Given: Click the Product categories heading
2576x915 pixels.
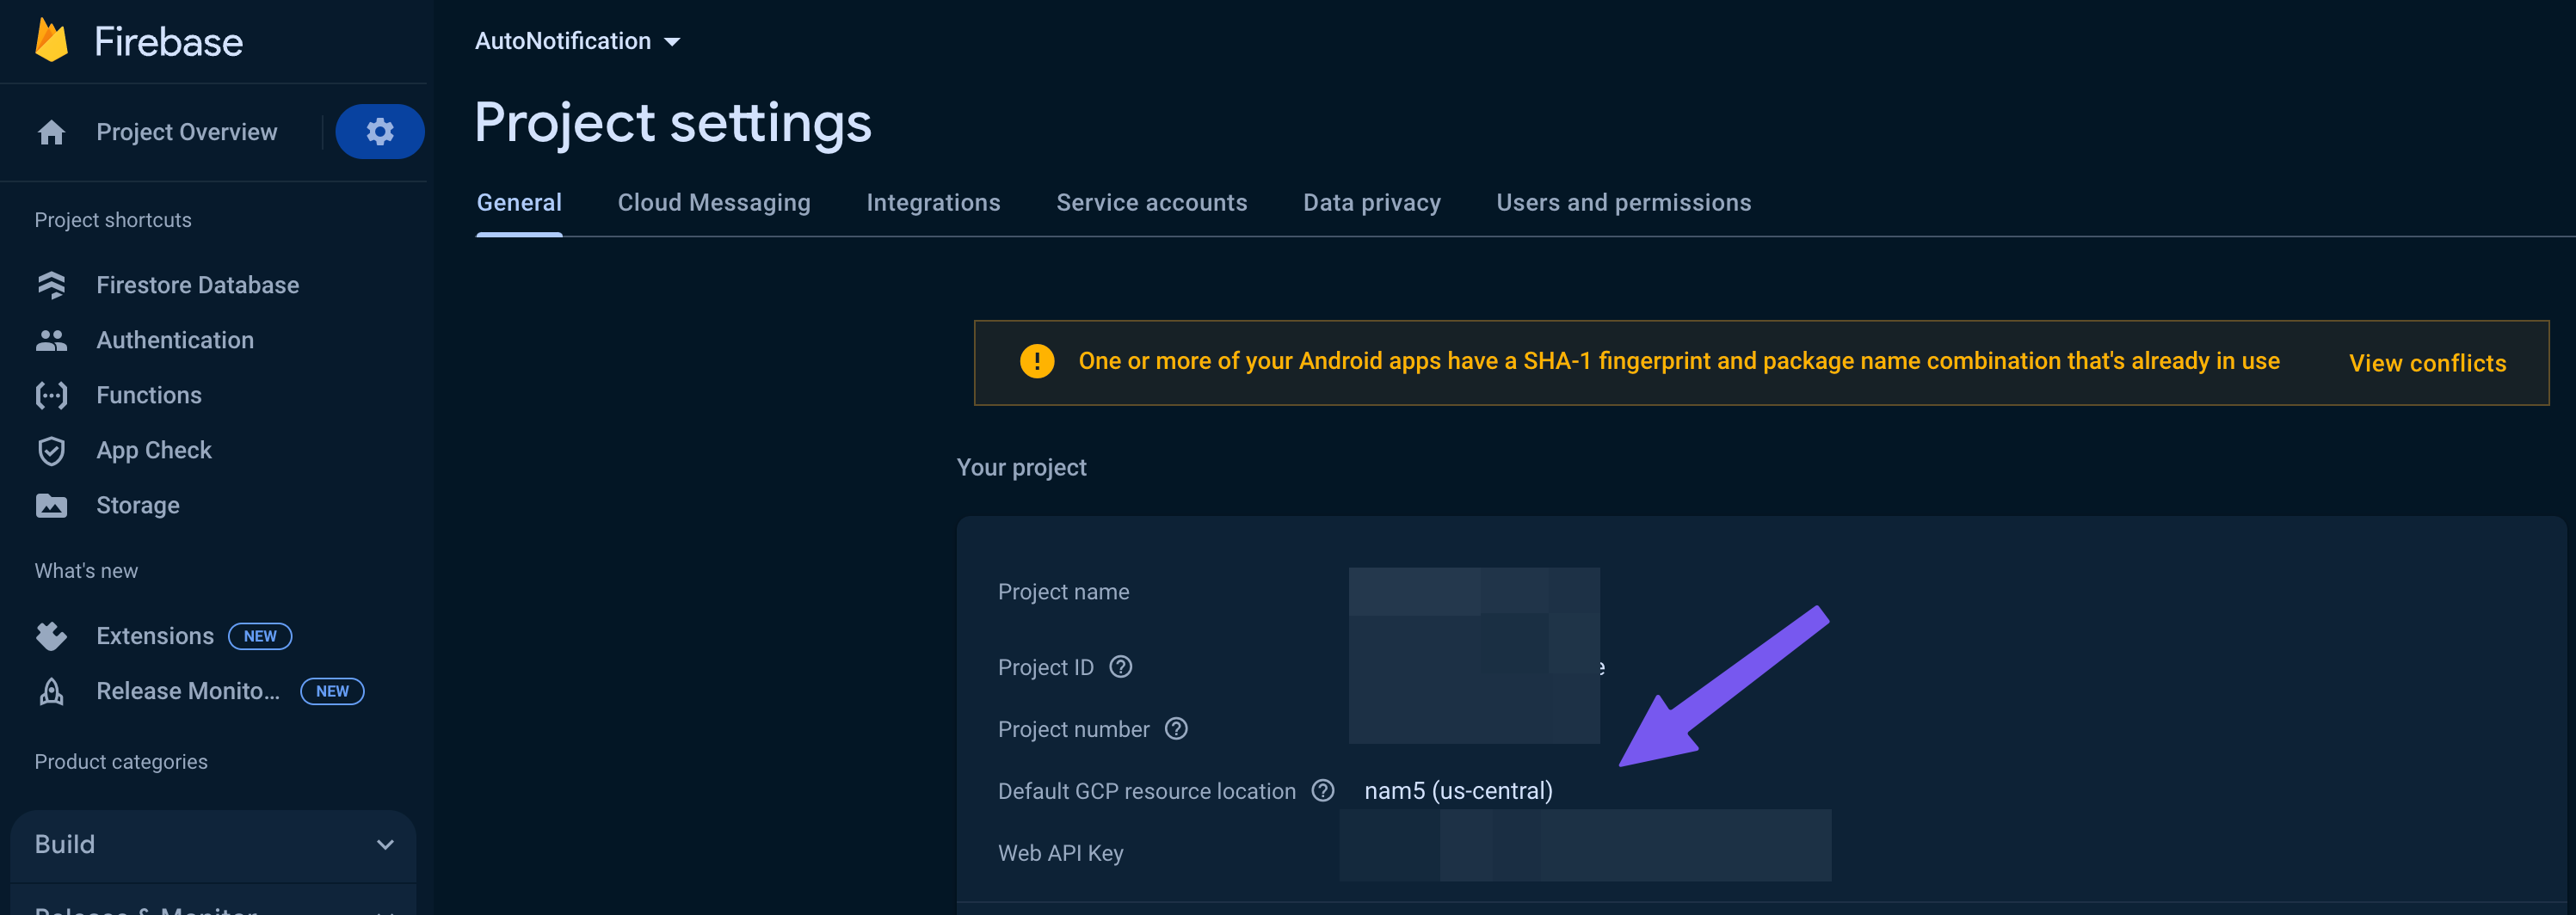Looking at the screenshot, I should tap(121, 762).
